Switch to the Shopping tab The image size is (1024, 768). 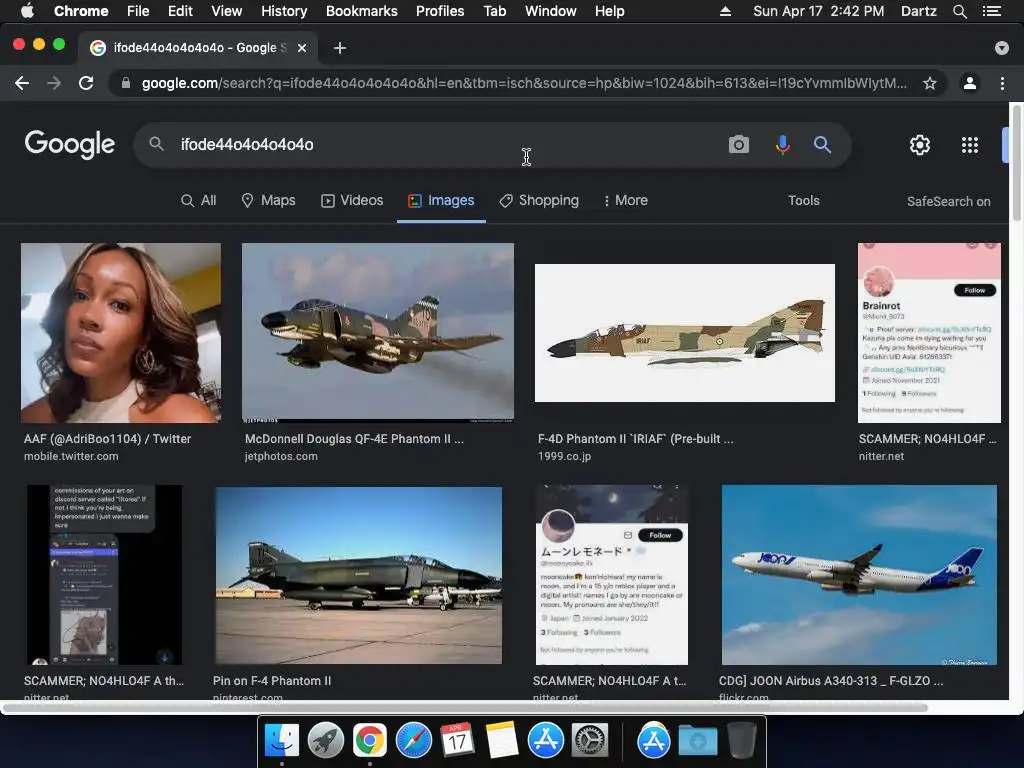pyautogui.click(x=539, y=200)
